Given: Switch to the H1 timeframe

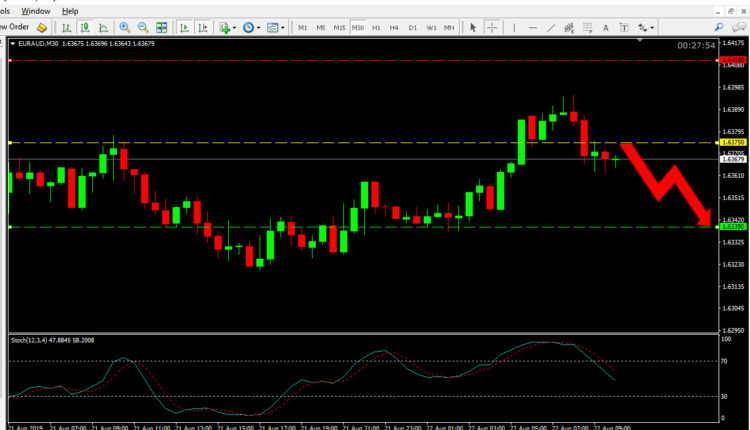Looking at the screenshot, I should coord(376,28).
